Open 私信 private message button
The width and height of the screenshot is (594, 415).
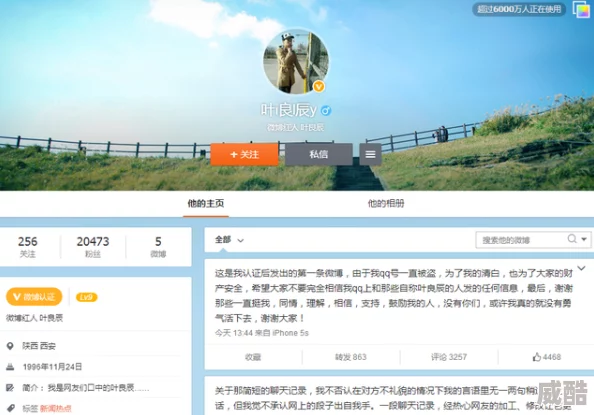tap(319, 154)
